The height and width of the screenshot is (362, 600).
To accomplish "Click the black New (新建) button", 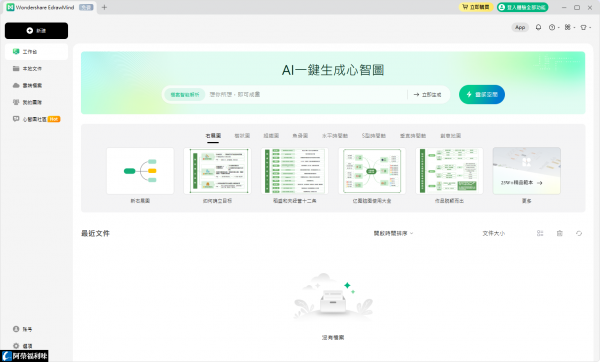I will click(36, 31).
